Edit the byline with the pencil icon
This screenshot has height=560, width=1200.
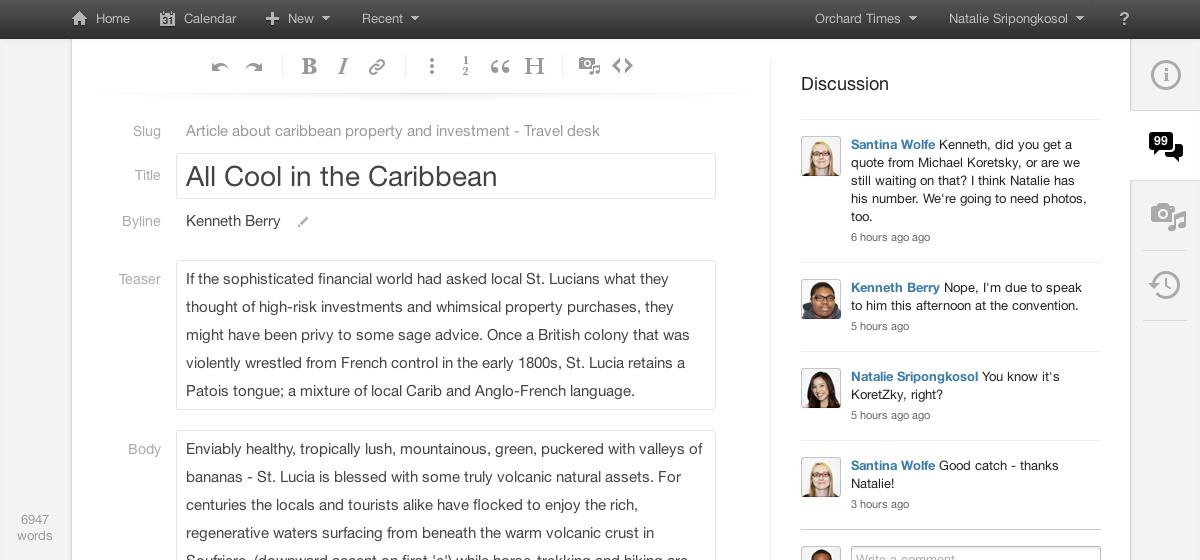(303, 222)
